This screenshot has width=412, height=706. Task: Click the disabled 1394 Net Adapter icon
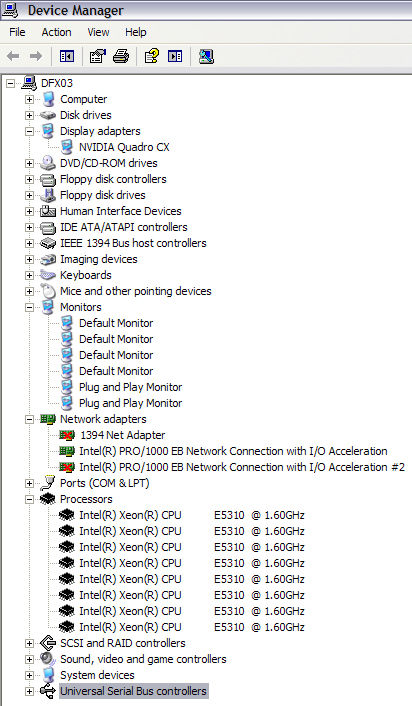point(67,435)
